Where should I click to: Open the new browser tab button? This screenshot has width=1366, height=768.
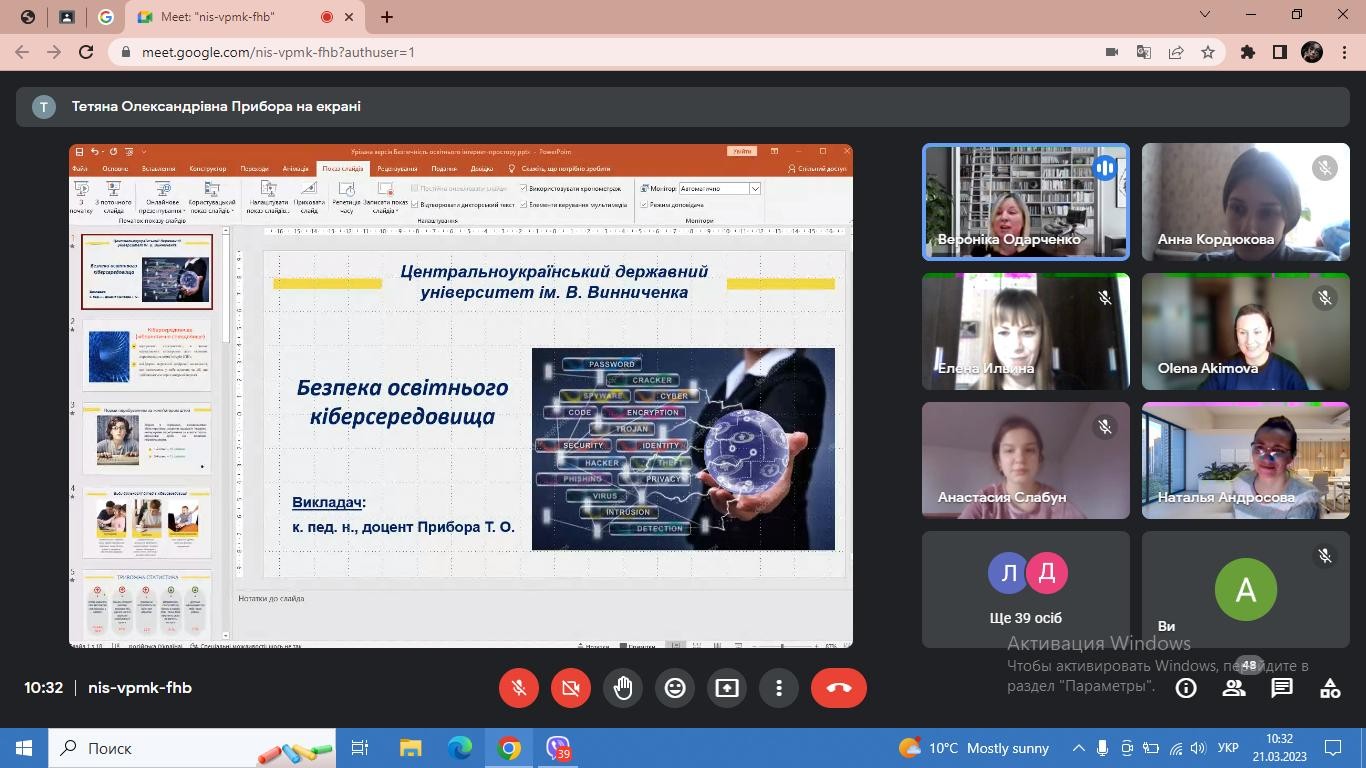tap(387, 17)
